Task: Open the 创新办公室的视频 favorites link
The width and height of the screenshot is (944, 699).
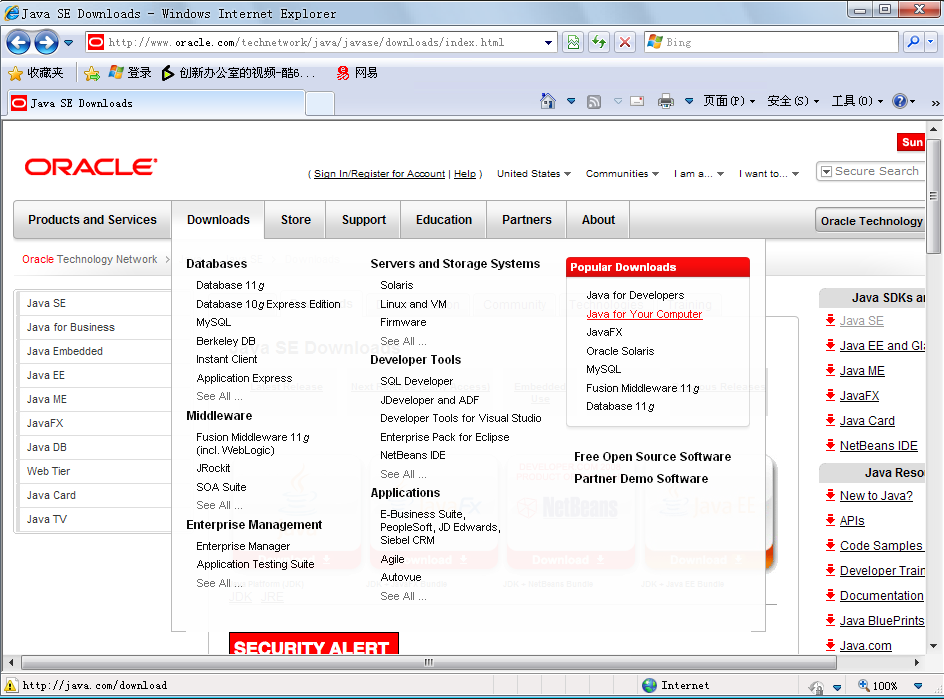Action: click(x=238, y=73)
